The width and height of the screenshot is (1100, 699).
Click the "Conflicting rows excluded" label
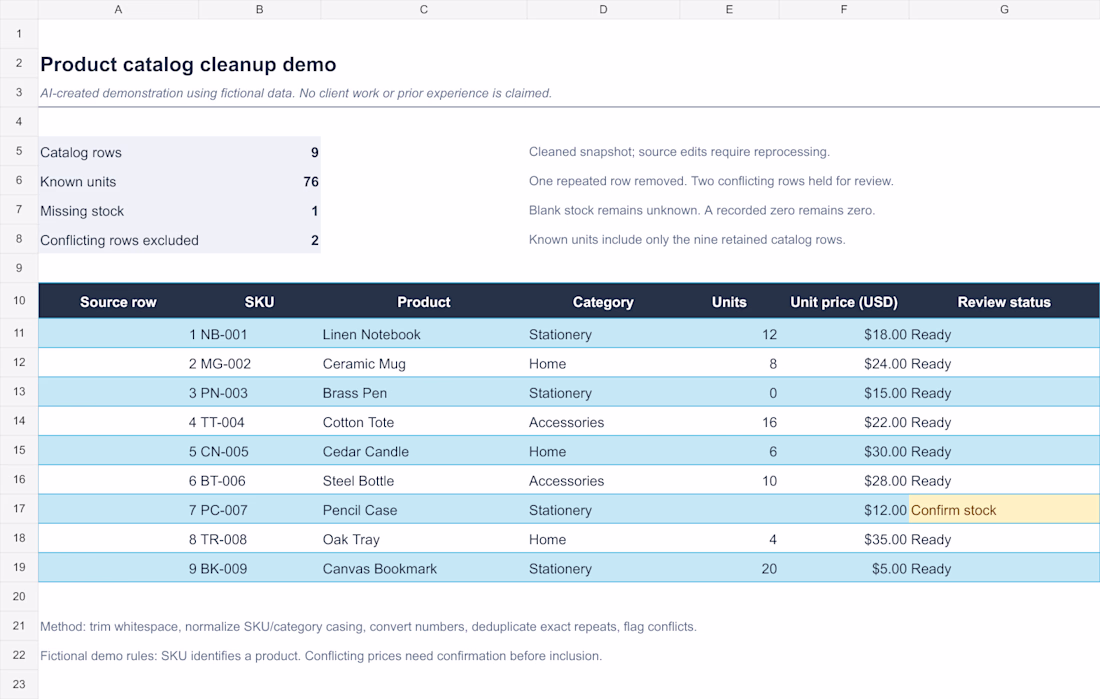[x=119, y=241]
